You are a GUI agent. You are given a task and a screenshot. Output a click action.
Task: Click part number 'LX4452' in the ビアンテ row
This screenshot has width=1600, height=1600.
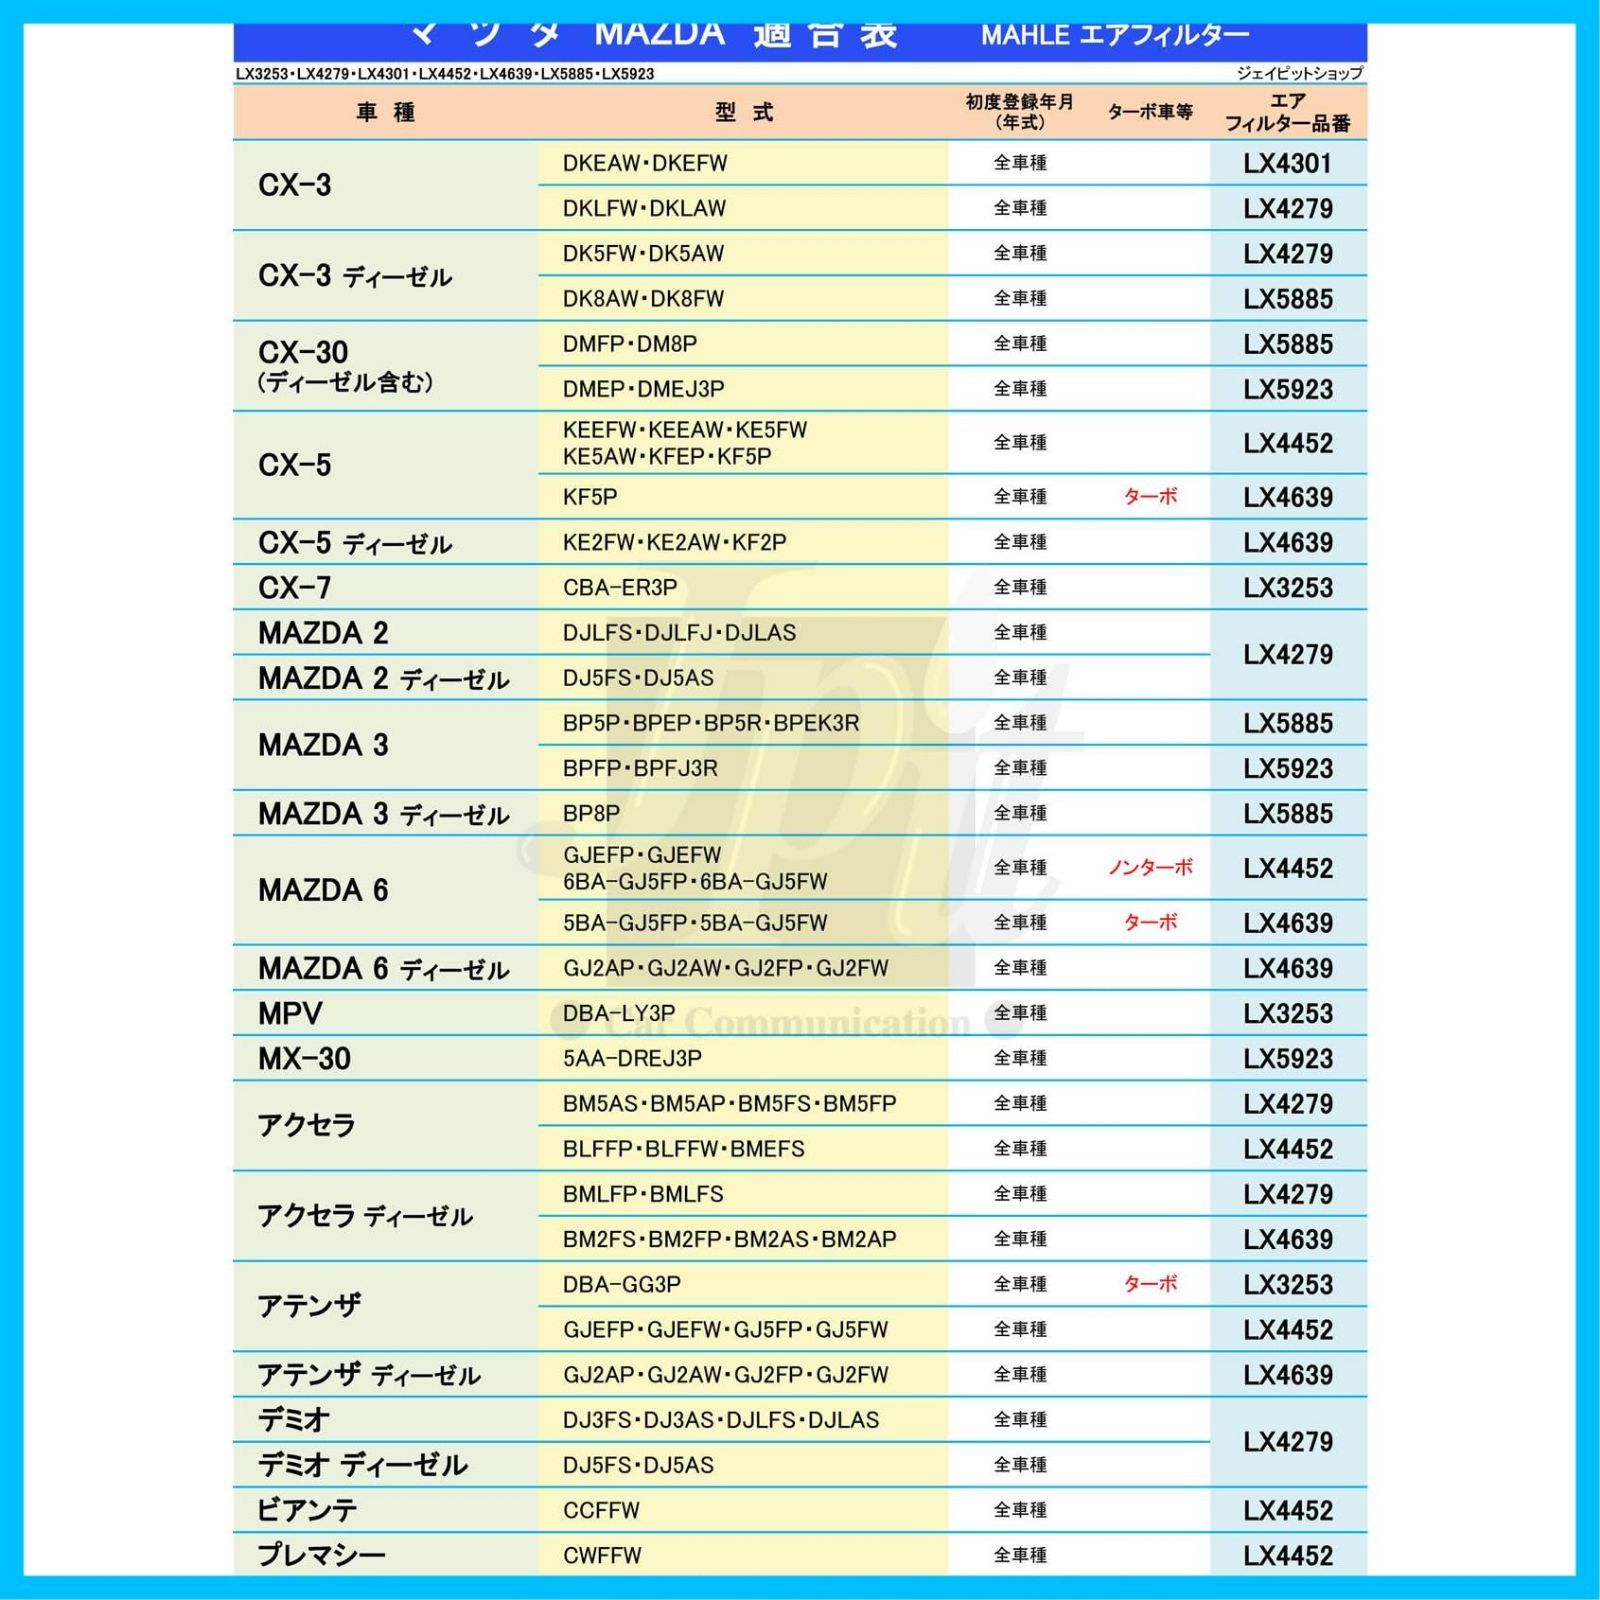(x=1288, y=1511)
